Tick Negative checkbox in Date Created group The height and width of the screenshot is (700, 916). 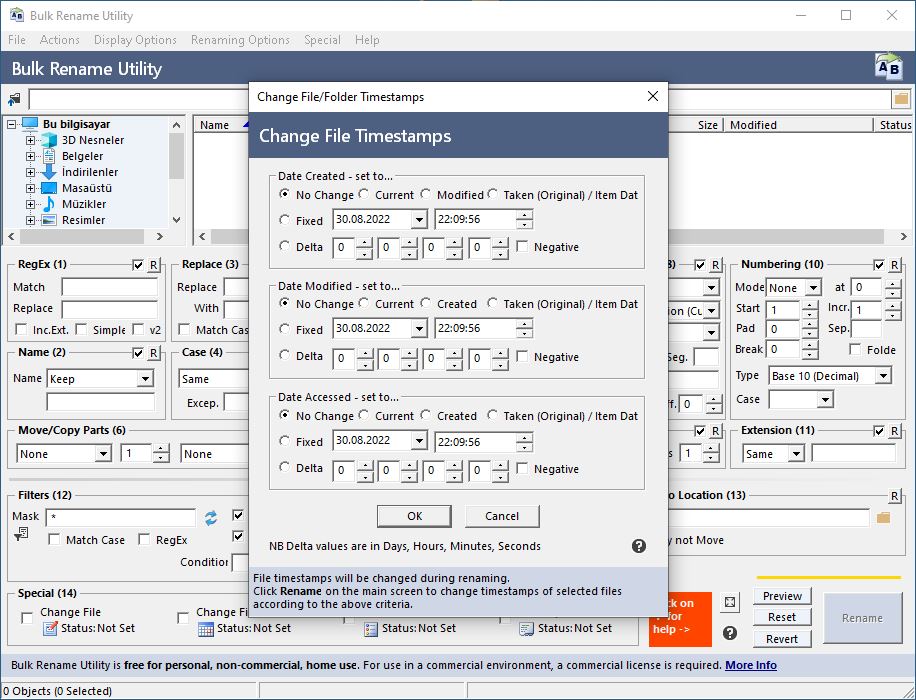[522, 247]
